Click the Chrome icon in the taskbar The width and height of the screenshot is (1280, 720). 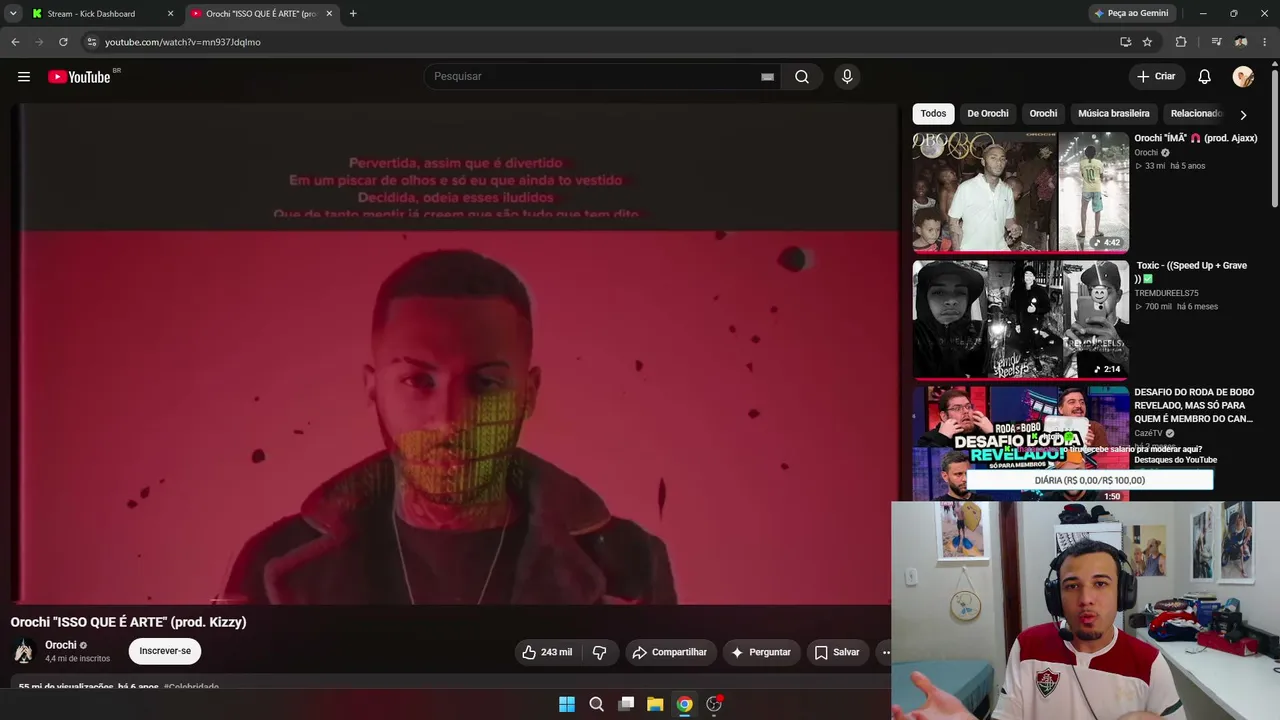tap(684, 704)
